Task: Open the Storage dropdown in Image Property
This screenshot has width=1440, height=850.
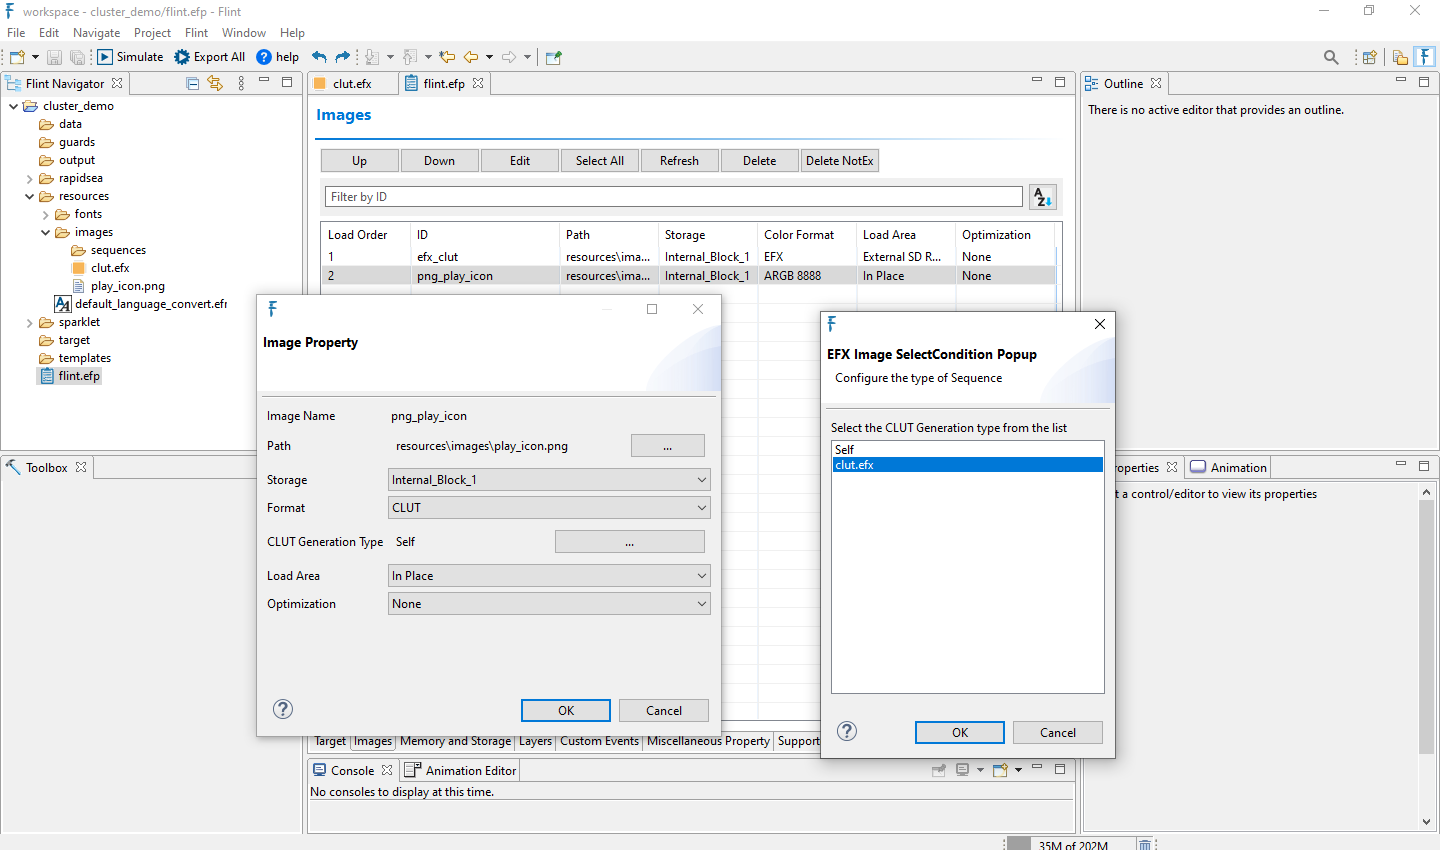Action: [x=549, y=480]
